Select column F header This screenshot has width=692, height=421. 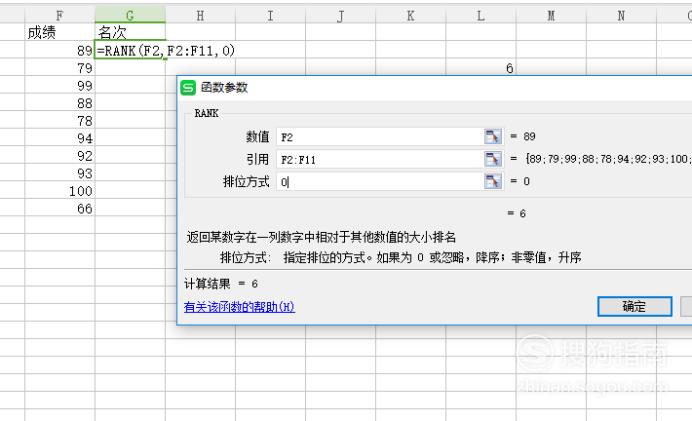[x=60, y=15]
